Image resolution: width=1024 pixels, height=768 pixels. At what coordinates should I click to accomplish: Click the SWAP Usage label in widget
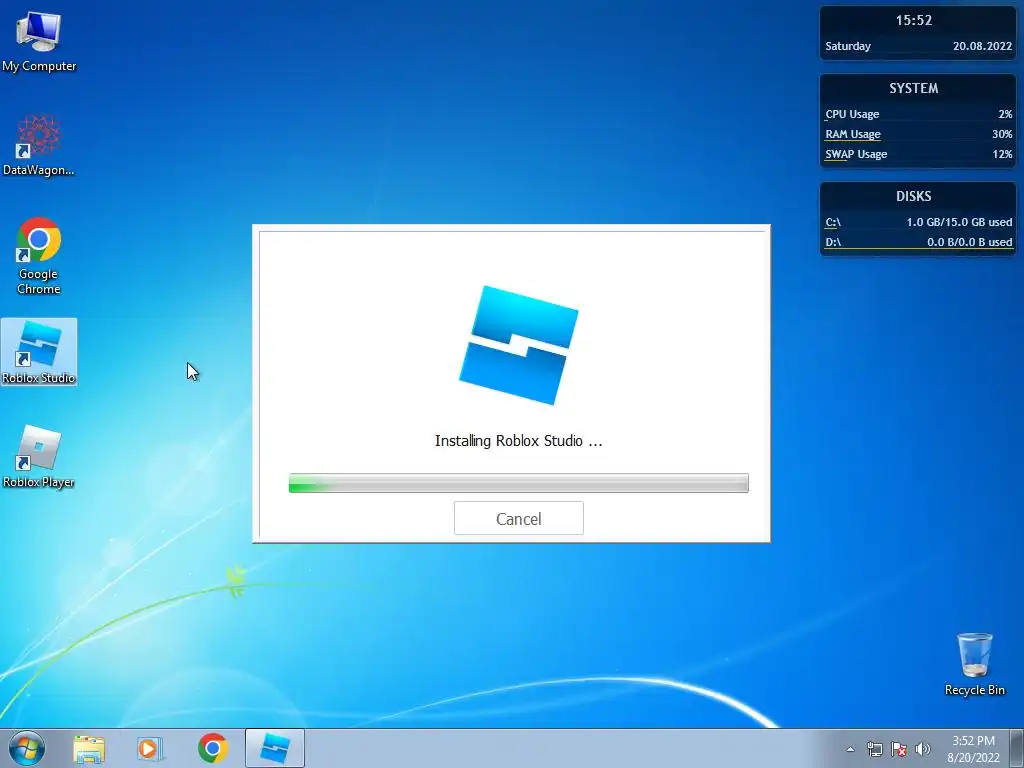click(856, 154)
